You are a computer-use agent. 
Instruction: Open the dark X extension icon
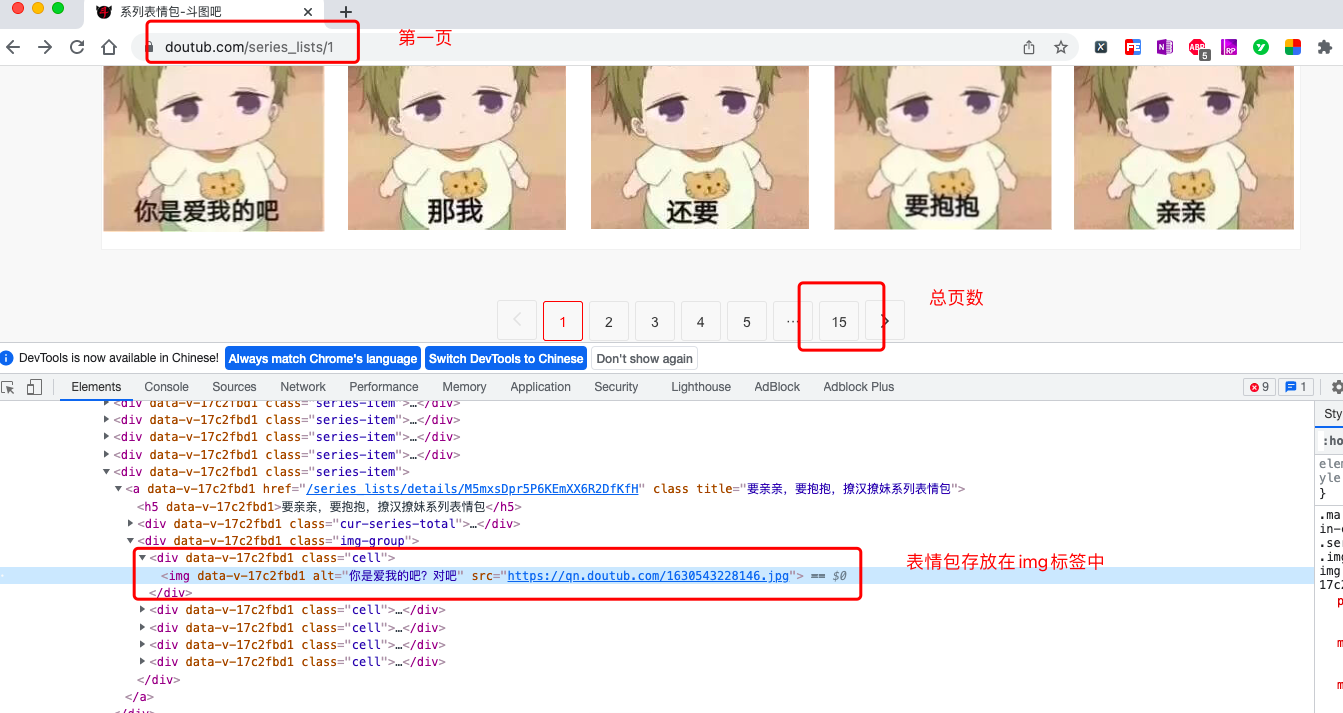point(1101,47)
